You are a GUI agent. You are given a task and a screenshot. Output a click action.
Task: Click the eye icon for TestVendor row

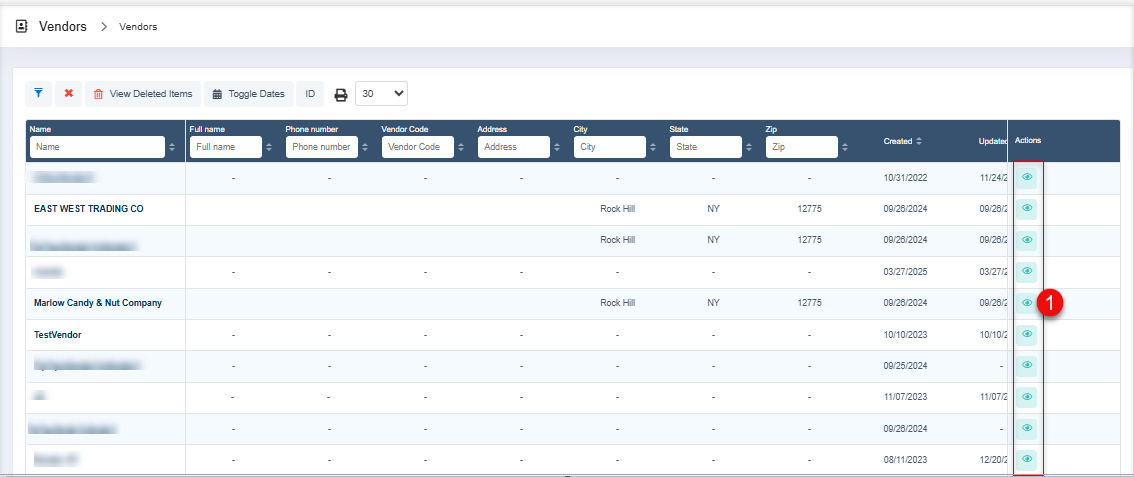coord(1026,334)
